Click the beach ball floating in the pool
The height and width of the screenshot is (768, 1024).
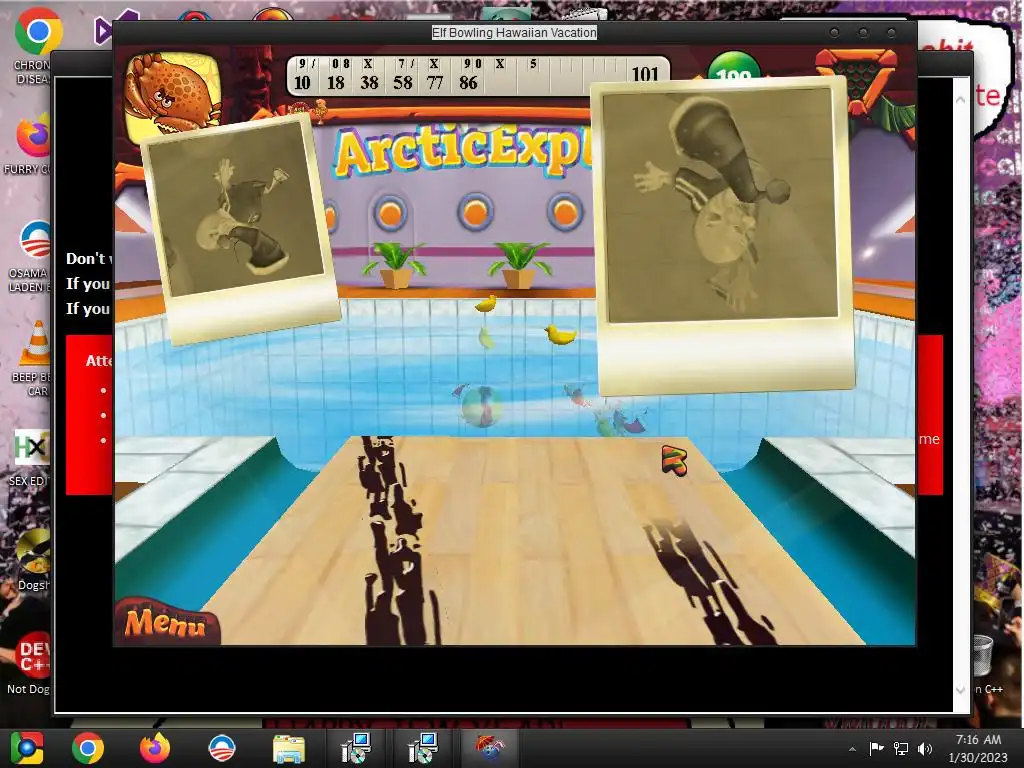pyautogui.click(x=481, y=405)
